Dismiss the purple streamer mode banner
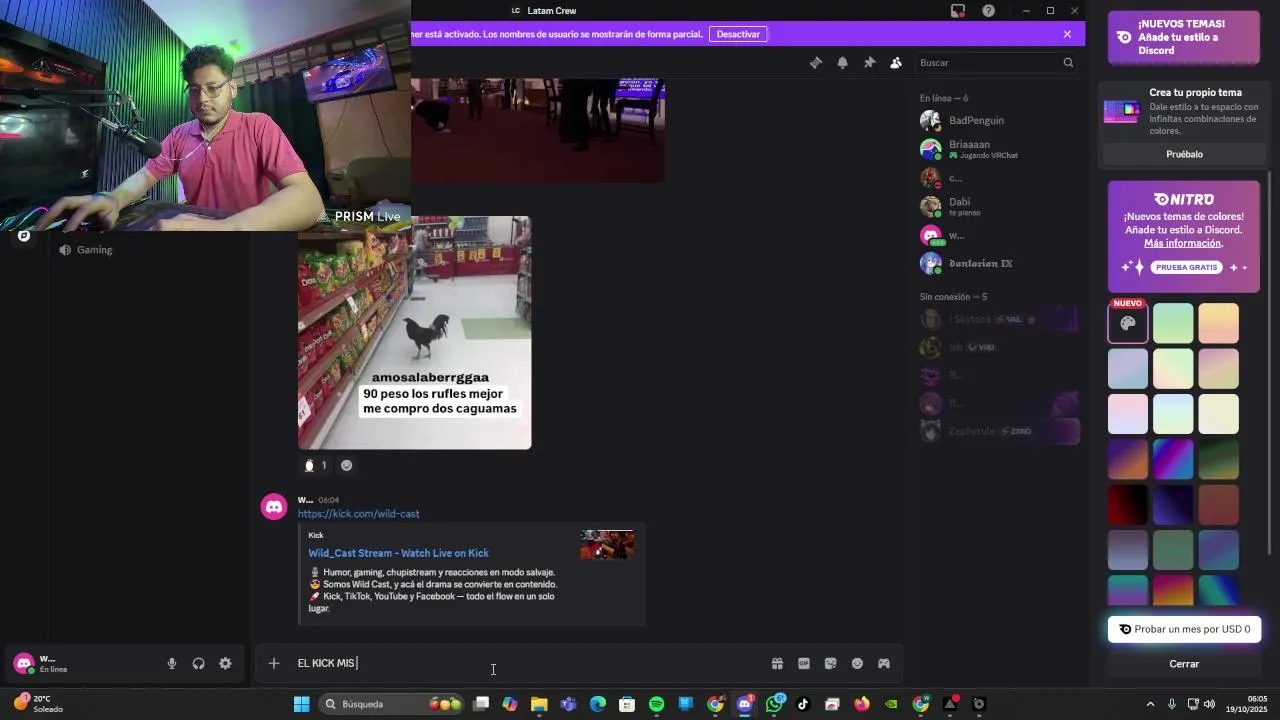 1067,34
